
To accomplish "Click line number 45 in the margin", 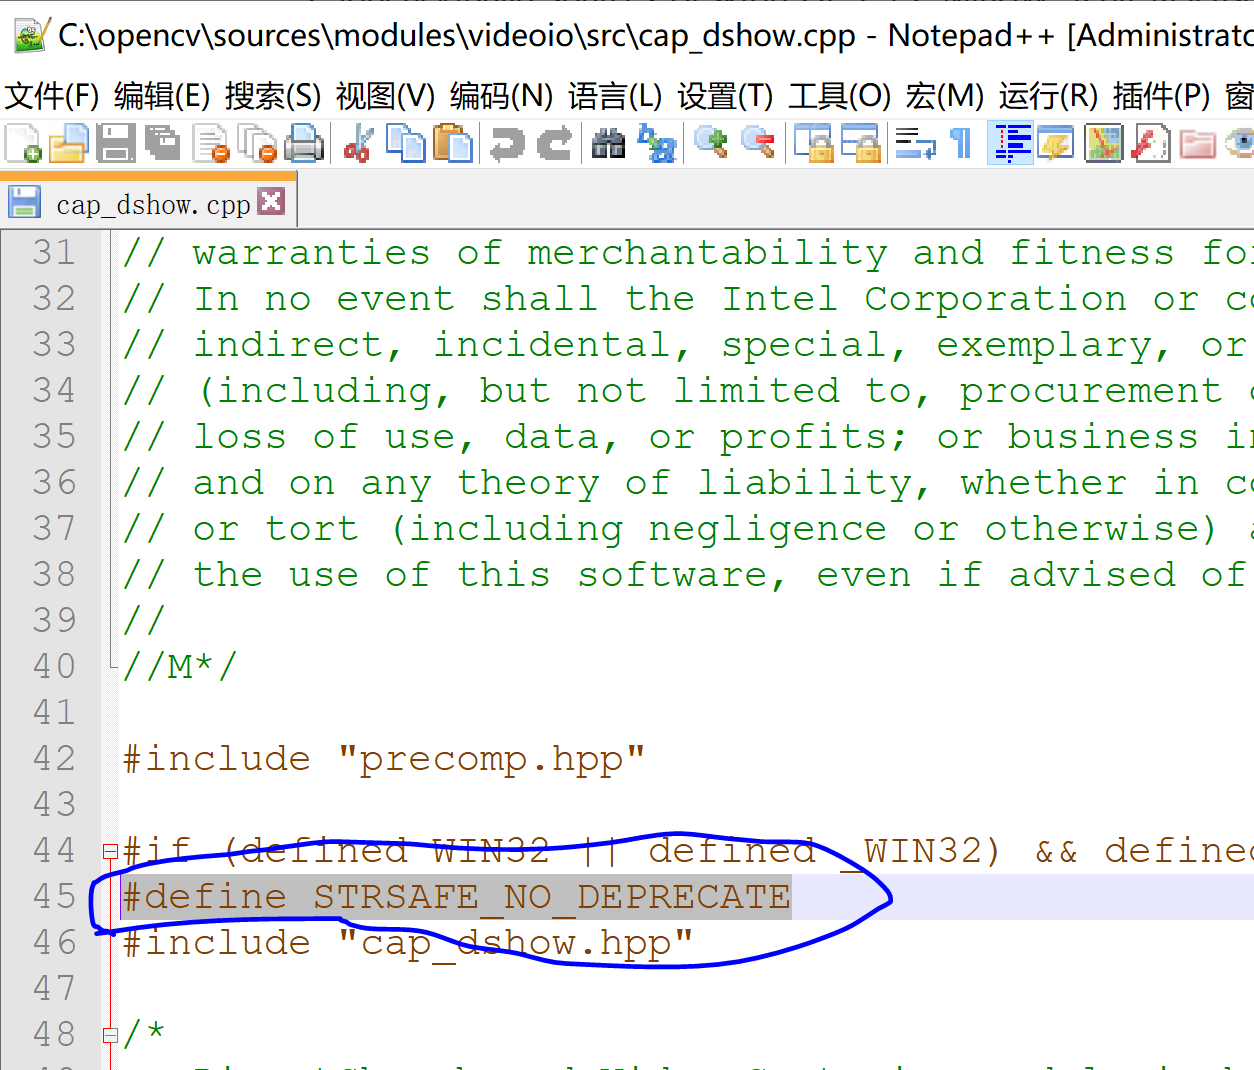I will point(56,896).
